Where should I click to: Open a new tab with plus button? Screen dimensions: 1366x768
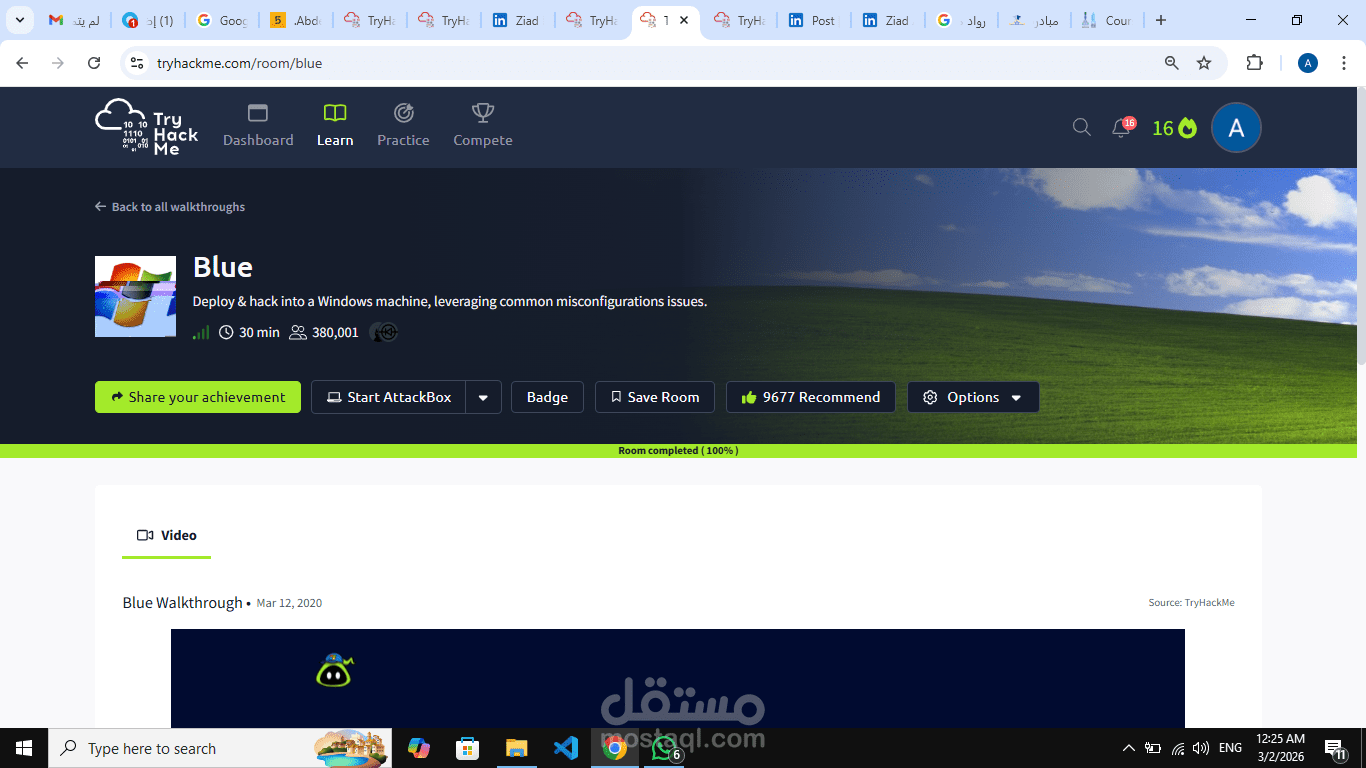1160,20
